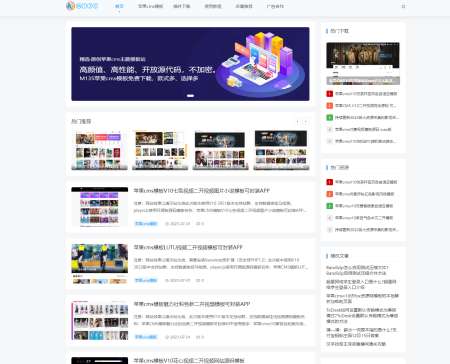The height and width of the screenshot is (364, 450).
Task: Click the banner slider pagination dot
Action: 190,96
